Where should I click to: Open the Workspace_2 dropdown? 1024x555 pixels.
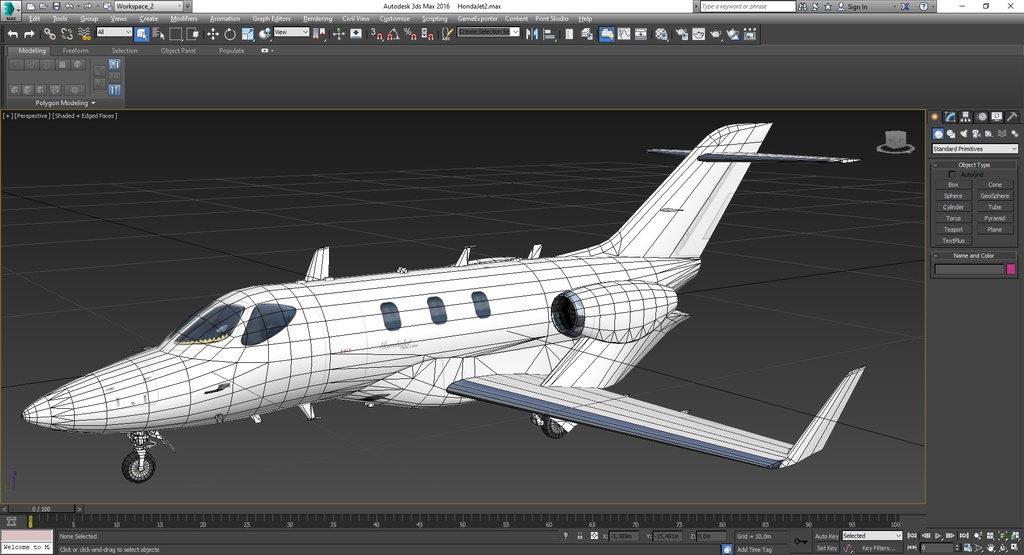149,6
